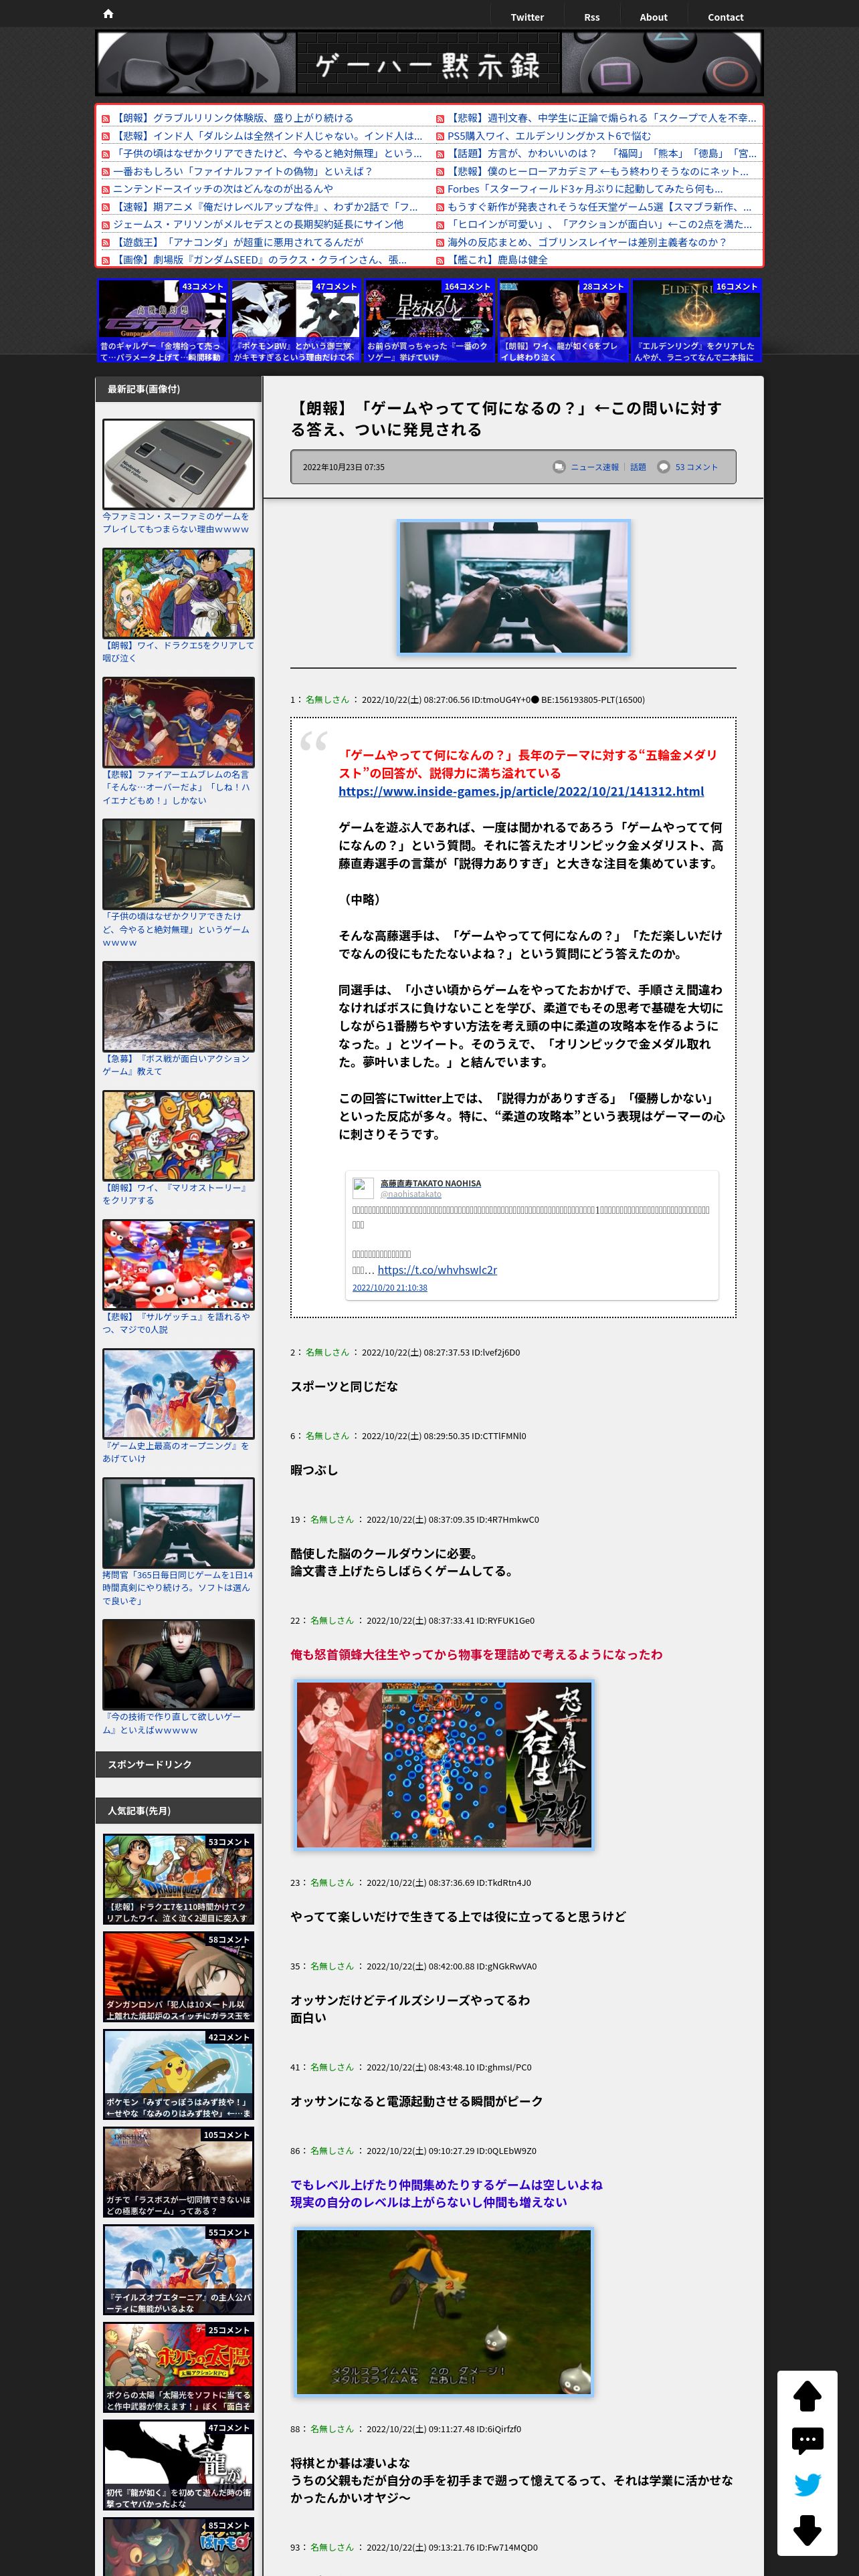859x2576 pixels.
Task: Open the Contact page
Action: [725, 17]
